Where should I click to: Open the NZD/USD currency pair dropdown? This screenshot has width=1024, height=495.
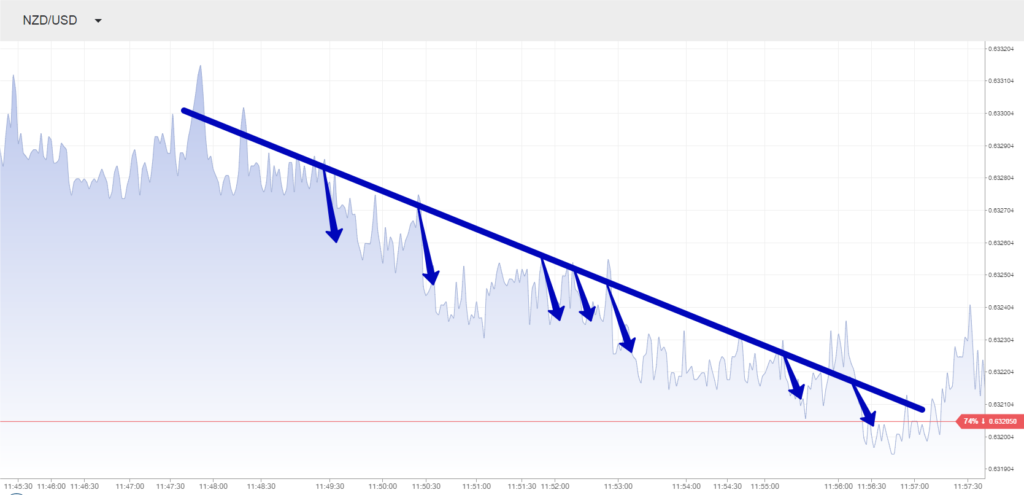pyautogui.click(x=50, y=20)
